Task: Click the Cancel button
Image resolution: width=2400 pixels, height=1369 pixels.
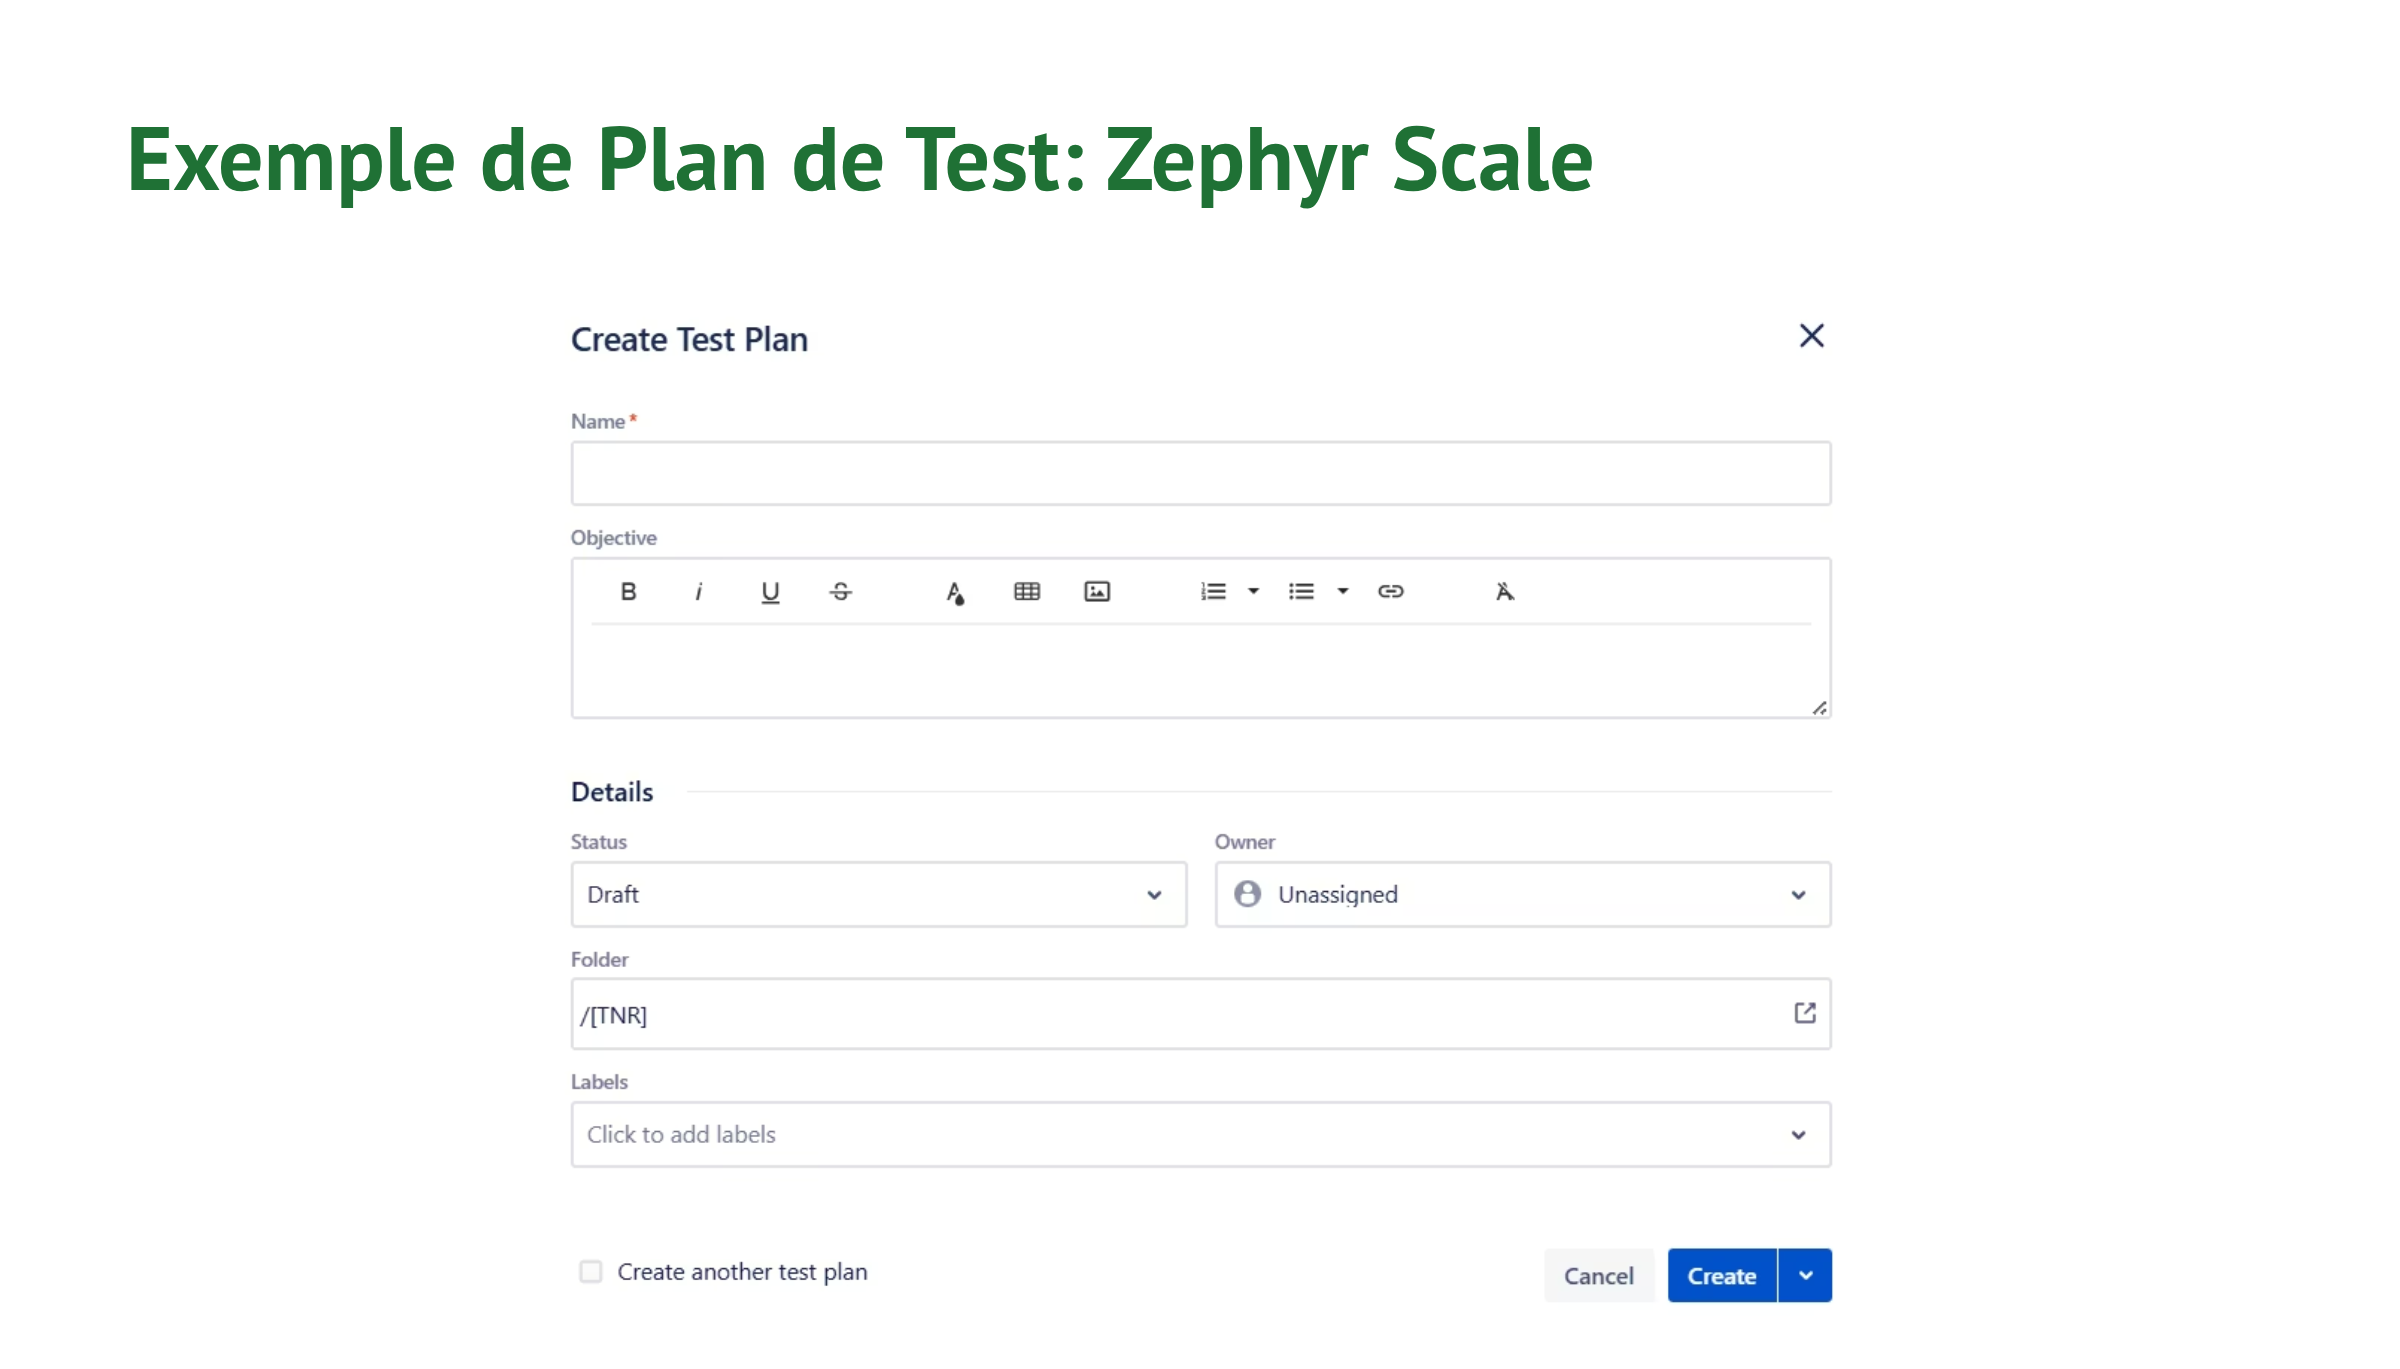Action: [1598, 1276]
